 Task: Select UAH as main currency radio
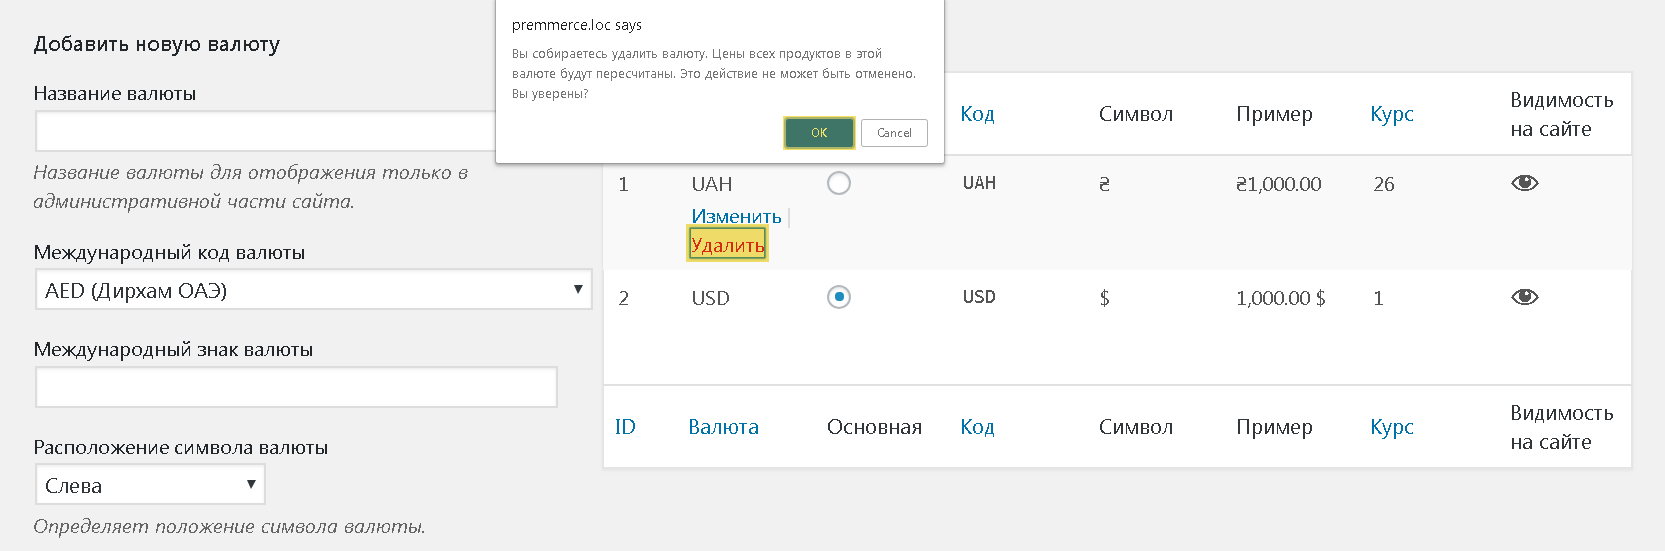839,183
